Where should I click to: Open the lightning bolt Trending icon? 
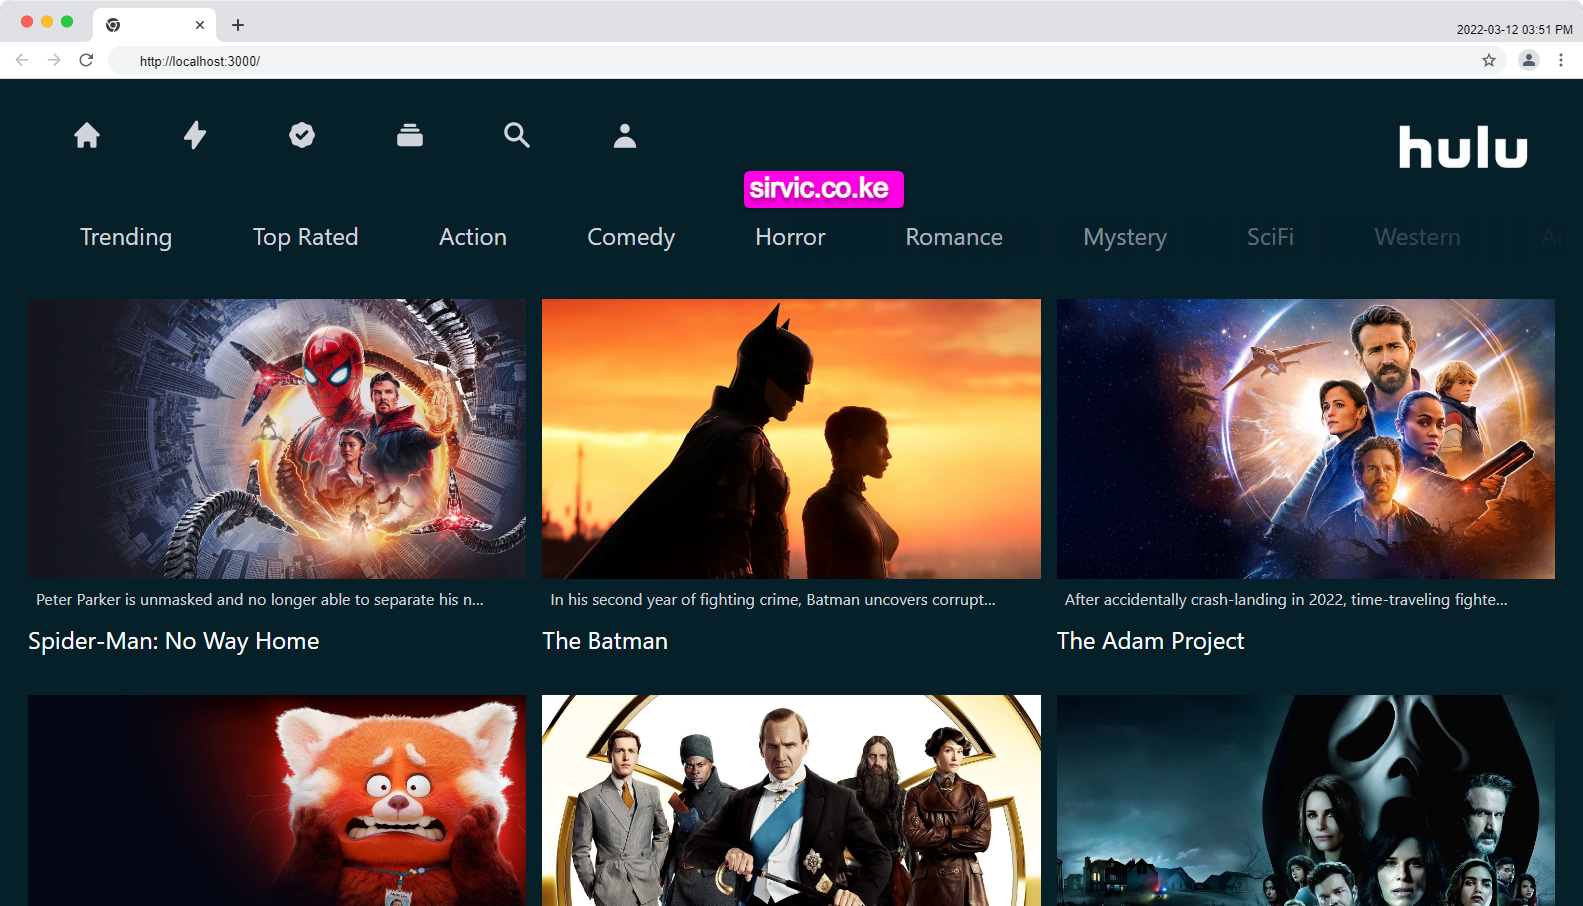click(195, 135)
